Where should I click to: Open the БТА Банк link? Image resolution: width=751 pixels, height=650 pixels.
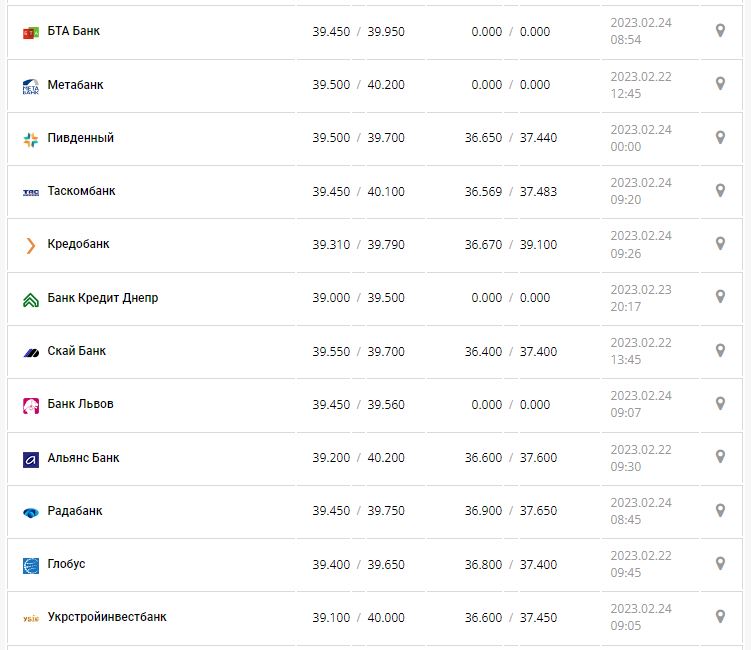(x=73, y=31)
